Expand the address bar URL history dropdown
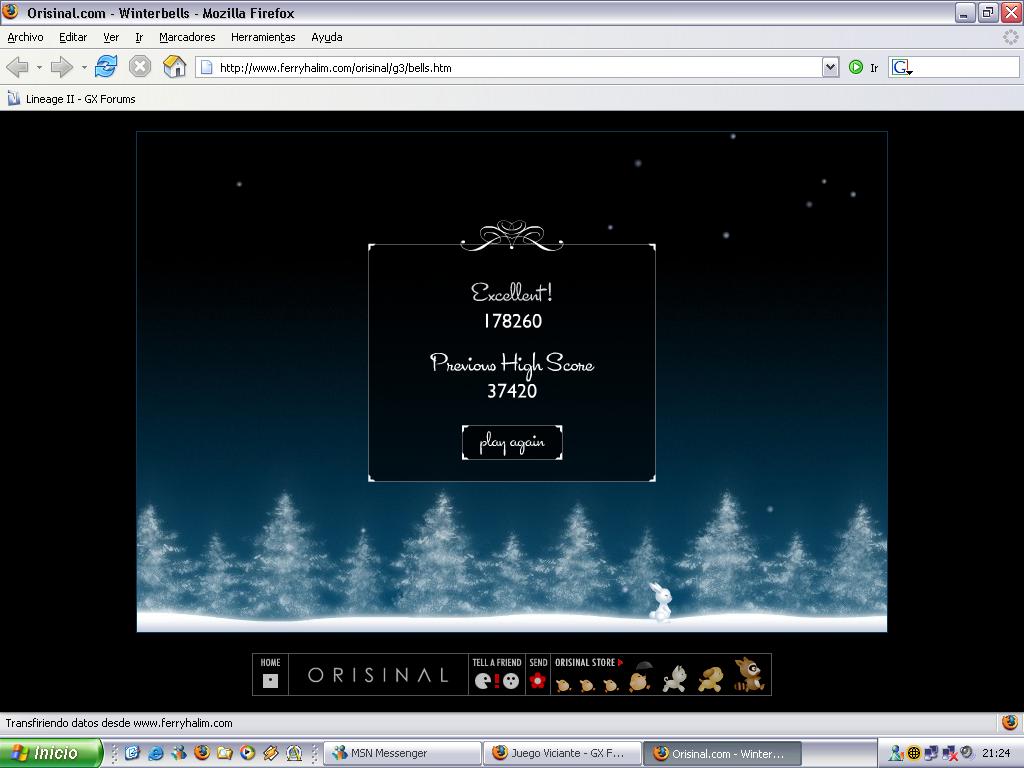The width and height of the screenshot is (1024, 768). point(830,67)
